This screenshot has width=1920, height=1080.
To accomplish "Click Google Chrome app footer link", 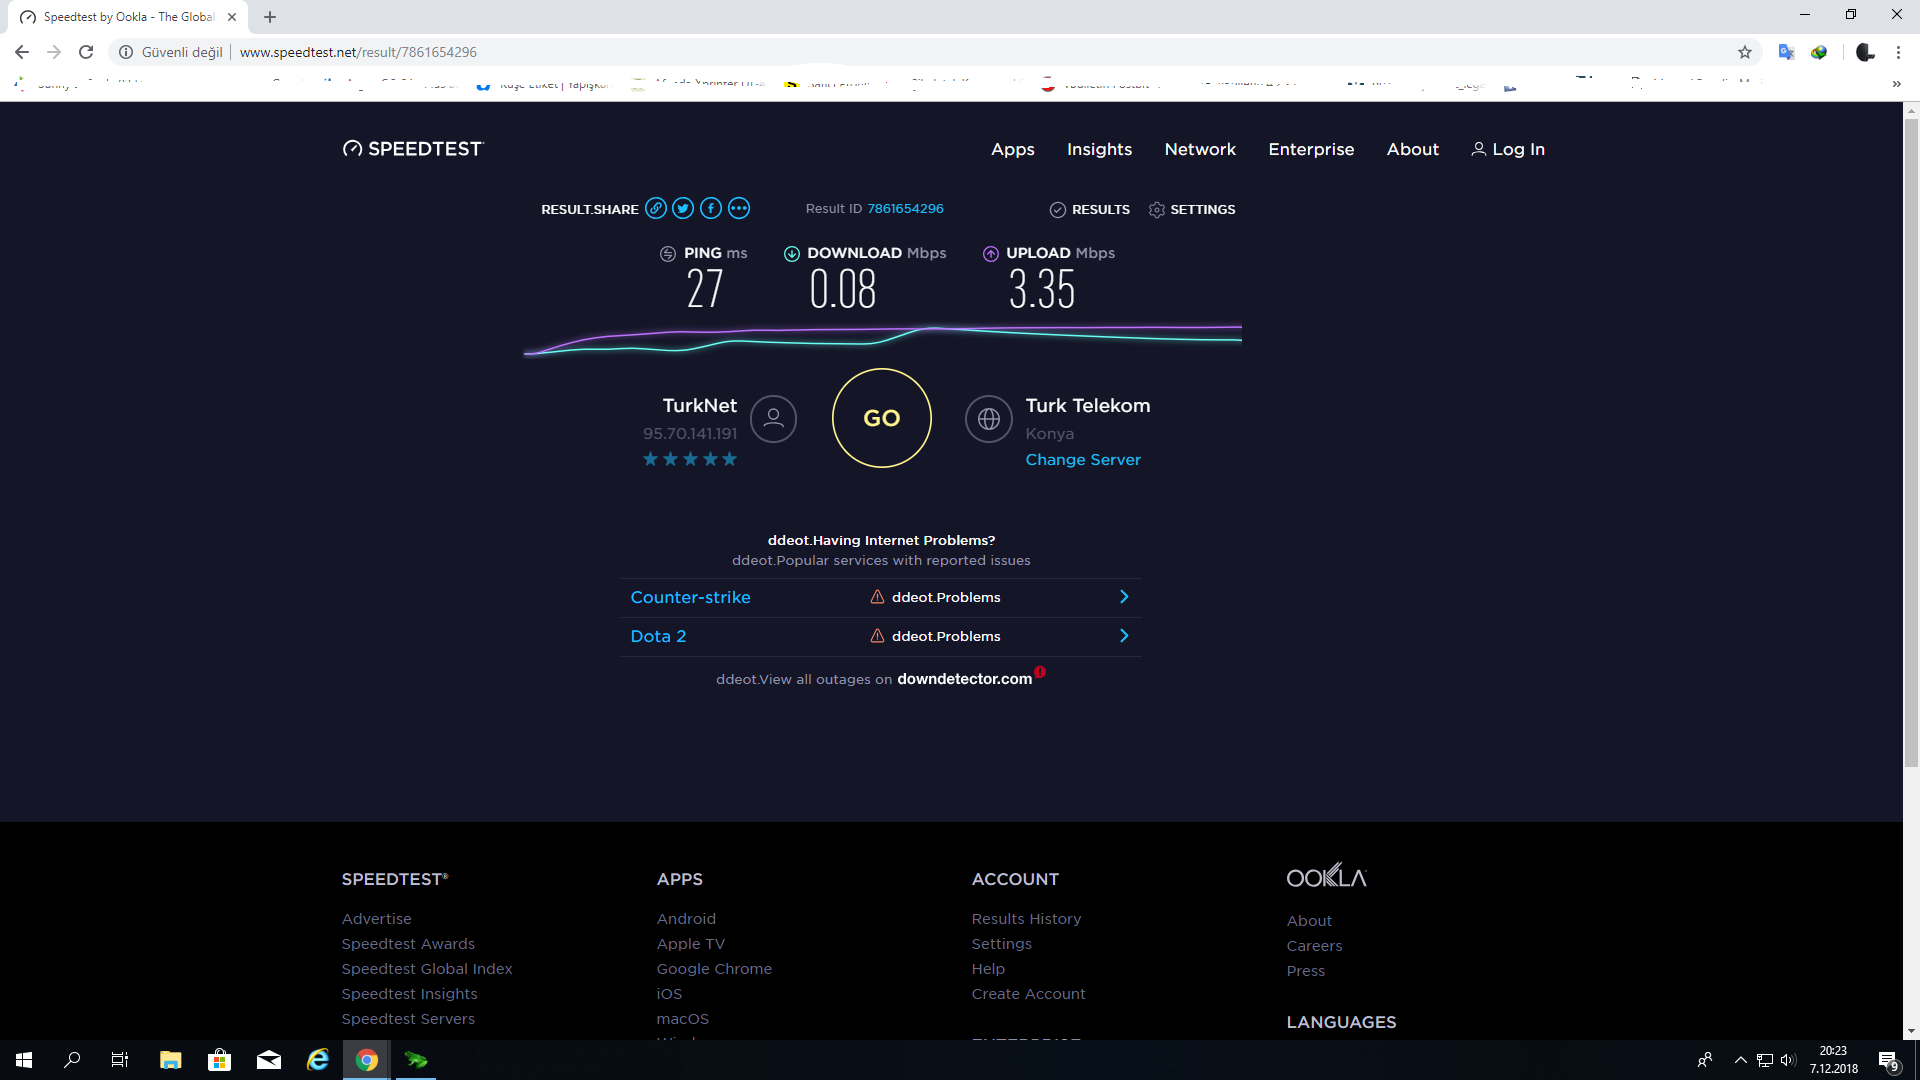I will (x=714, y=969).
